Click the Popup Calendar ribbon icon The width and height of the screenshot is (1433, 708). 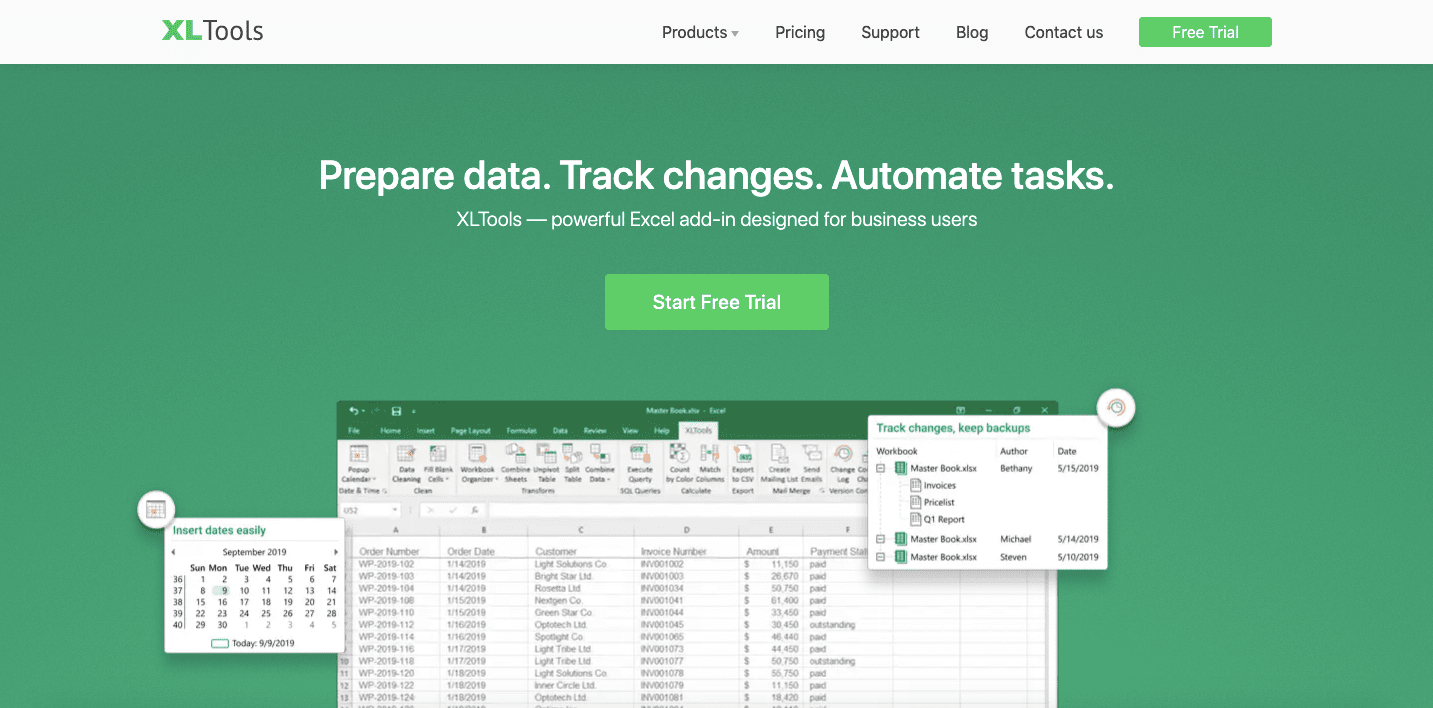pyautogui.click(x=358, y=464)
